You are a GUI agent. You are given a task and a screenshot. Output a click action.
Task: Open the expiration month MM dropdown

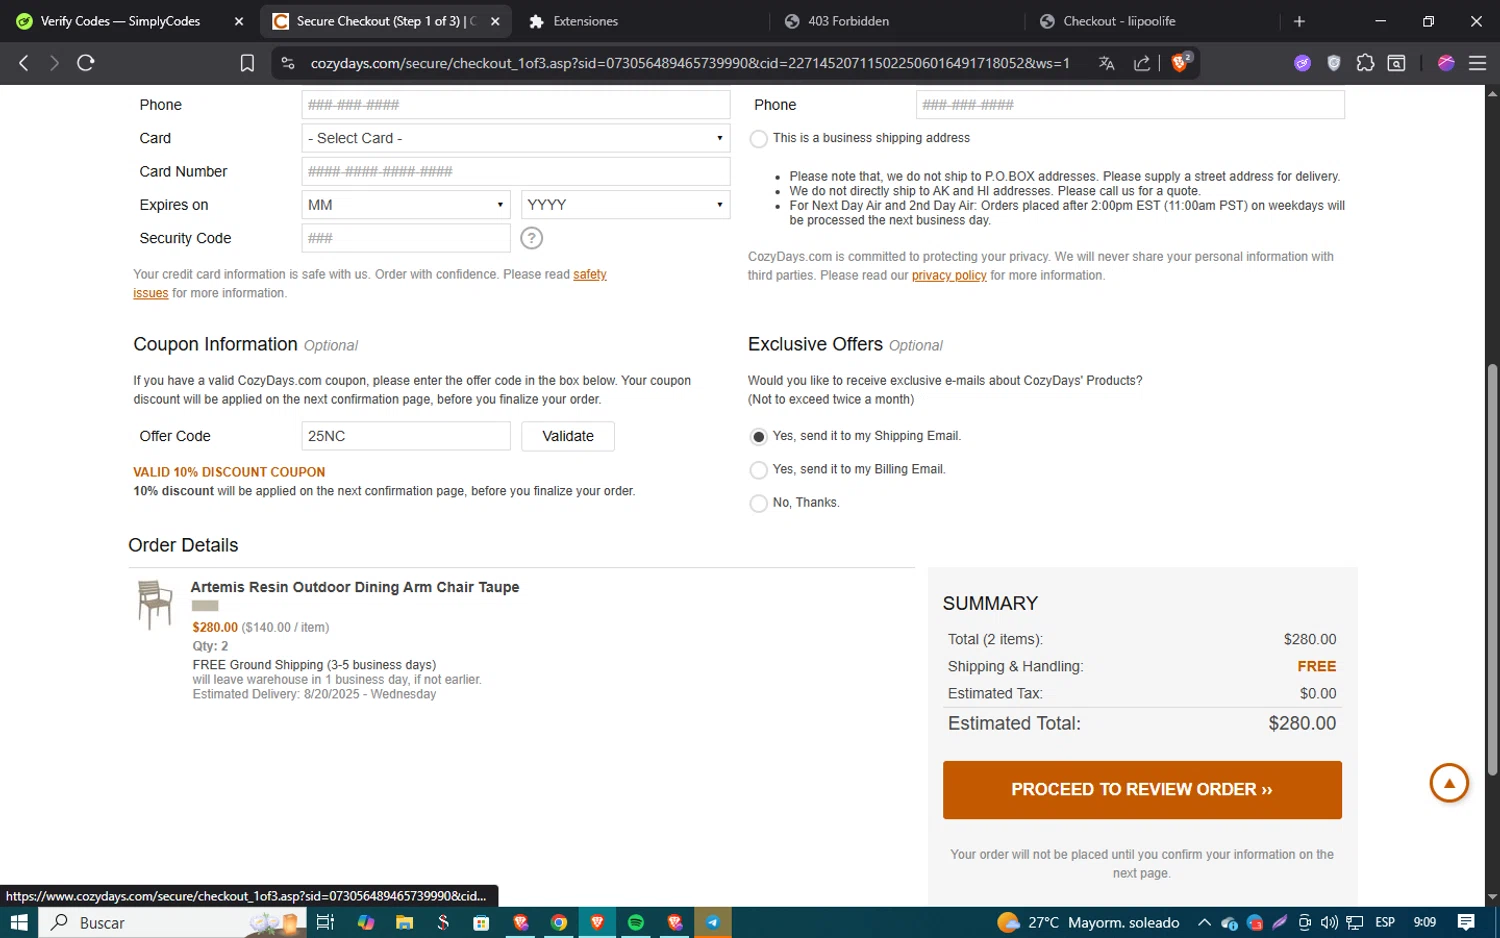pos(406,205)
